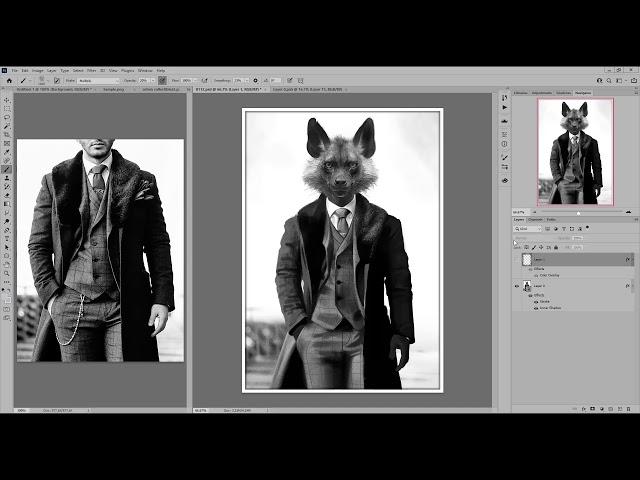Image resolution: width=640 pixels, height=480 pixels.
Task: Click the Share image icon
Action: (x=634, y=81)
